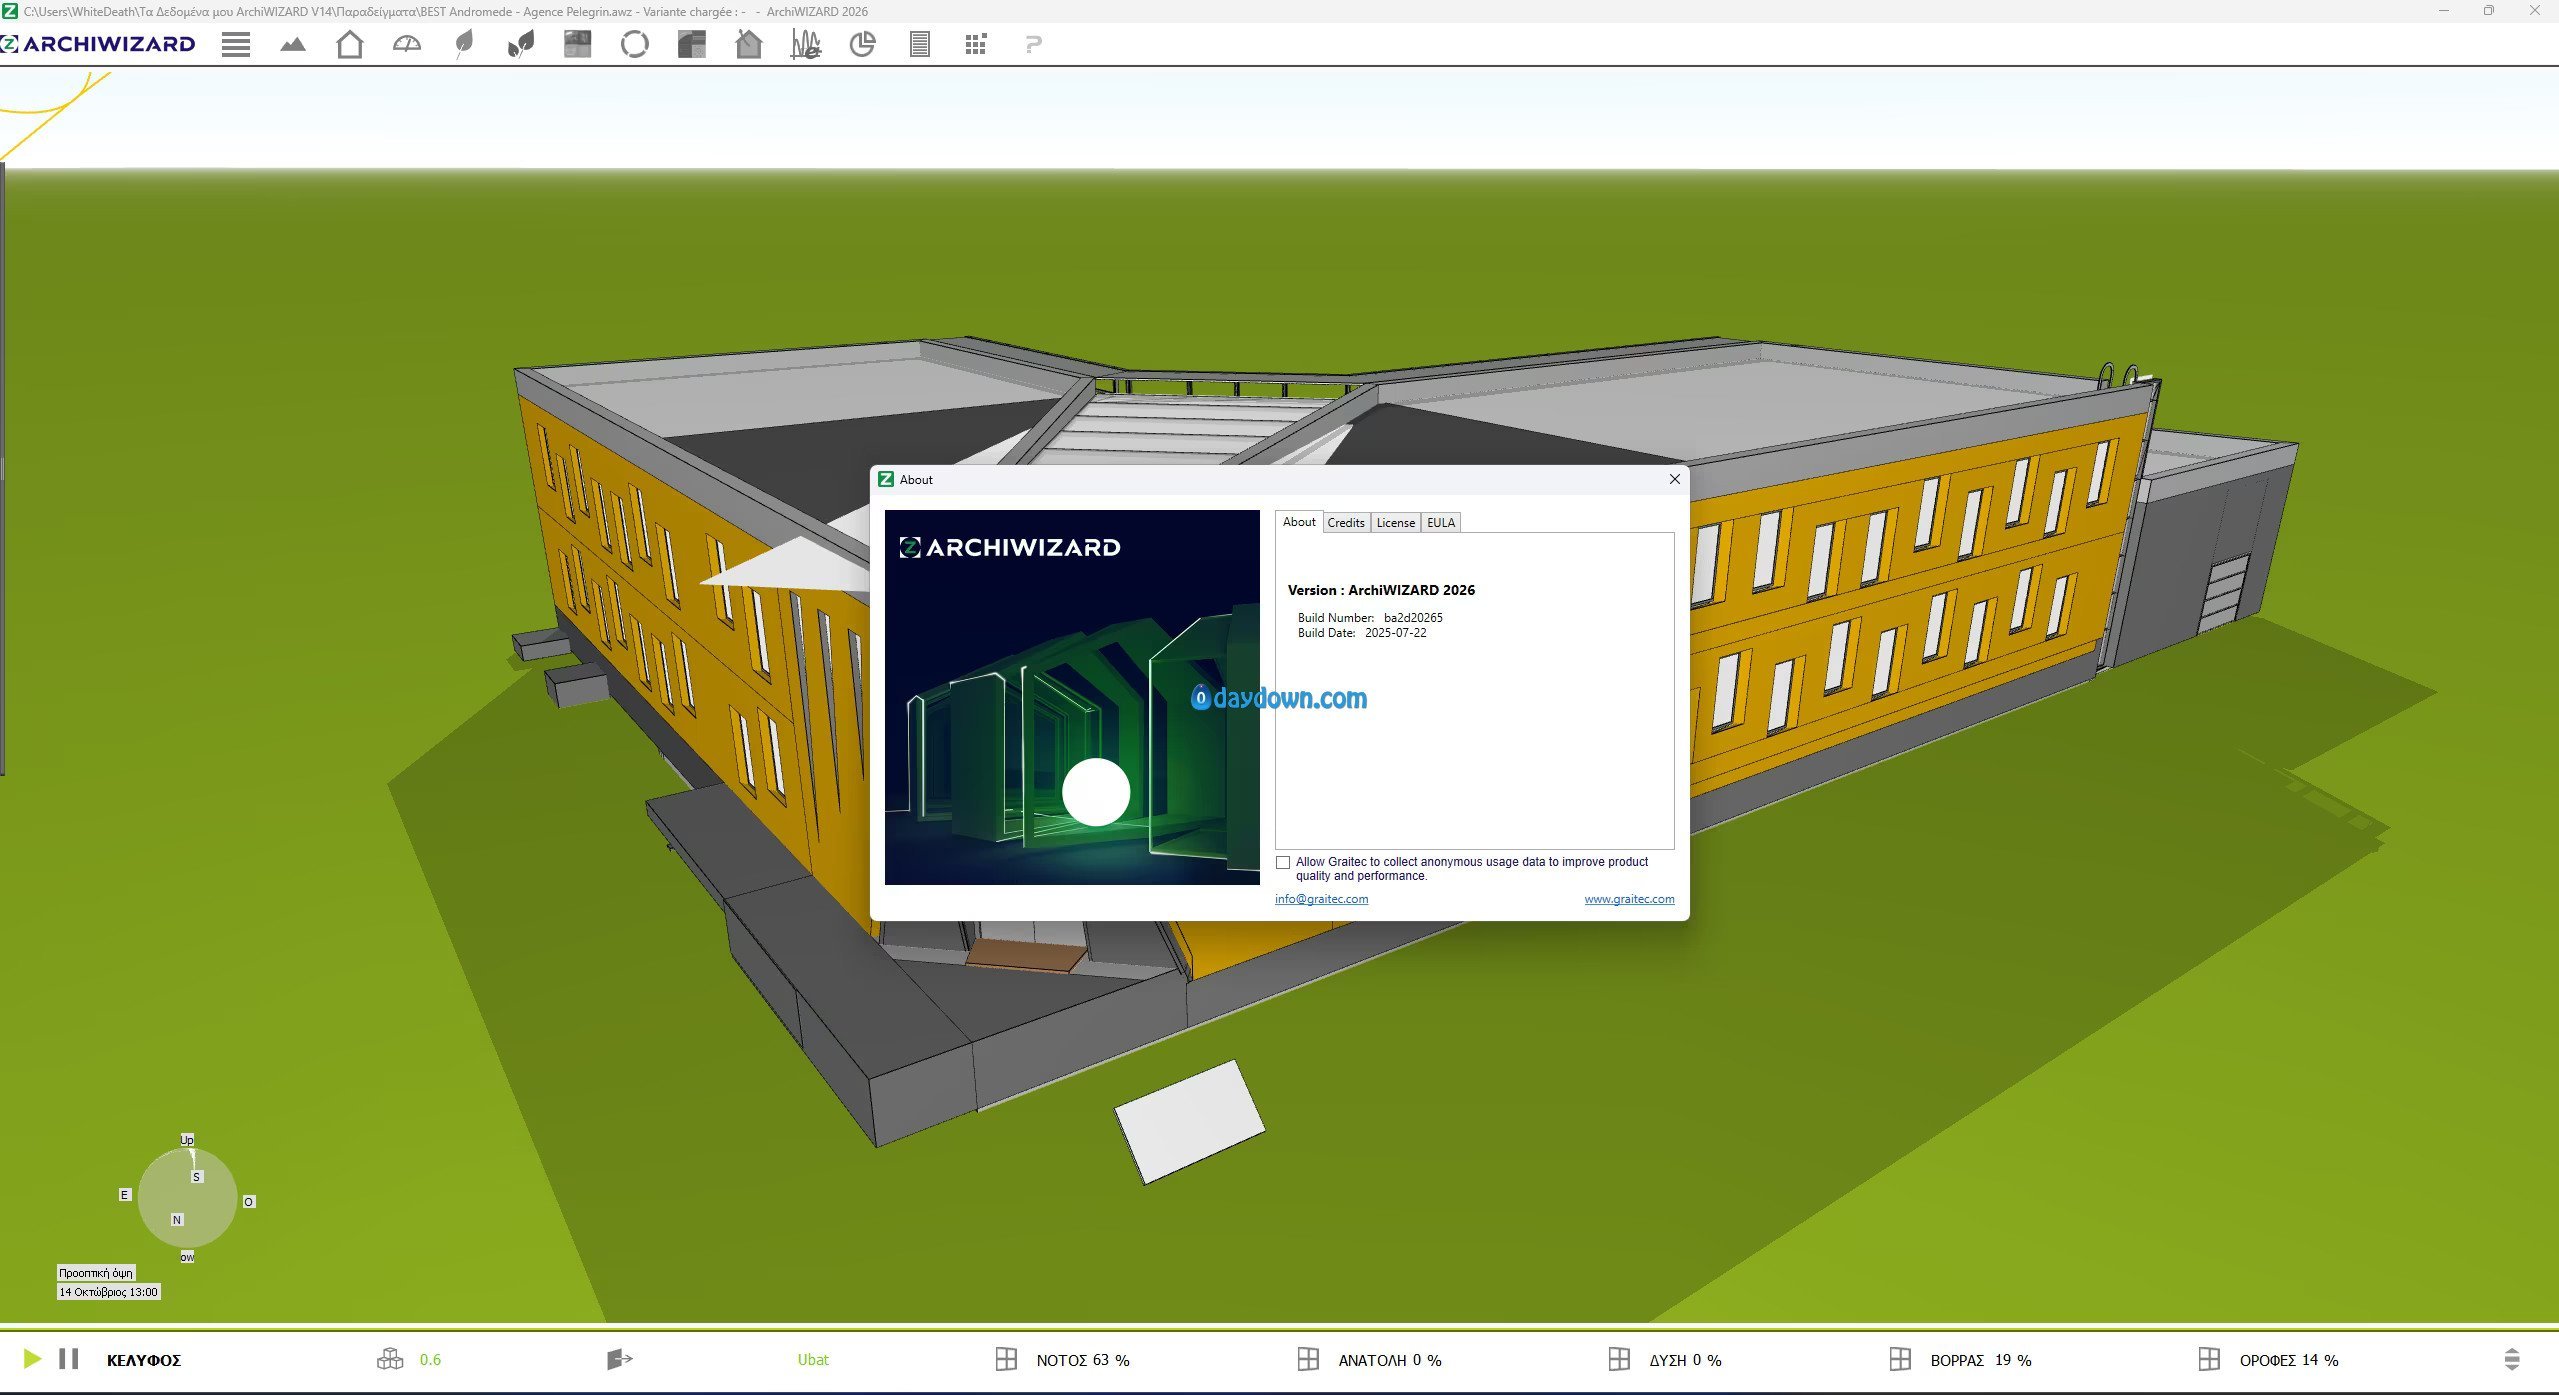The image size is (2559, 1395).
Task: Click the cubes compactness icon beside 0.6
Action: (x=390, y=1359)
